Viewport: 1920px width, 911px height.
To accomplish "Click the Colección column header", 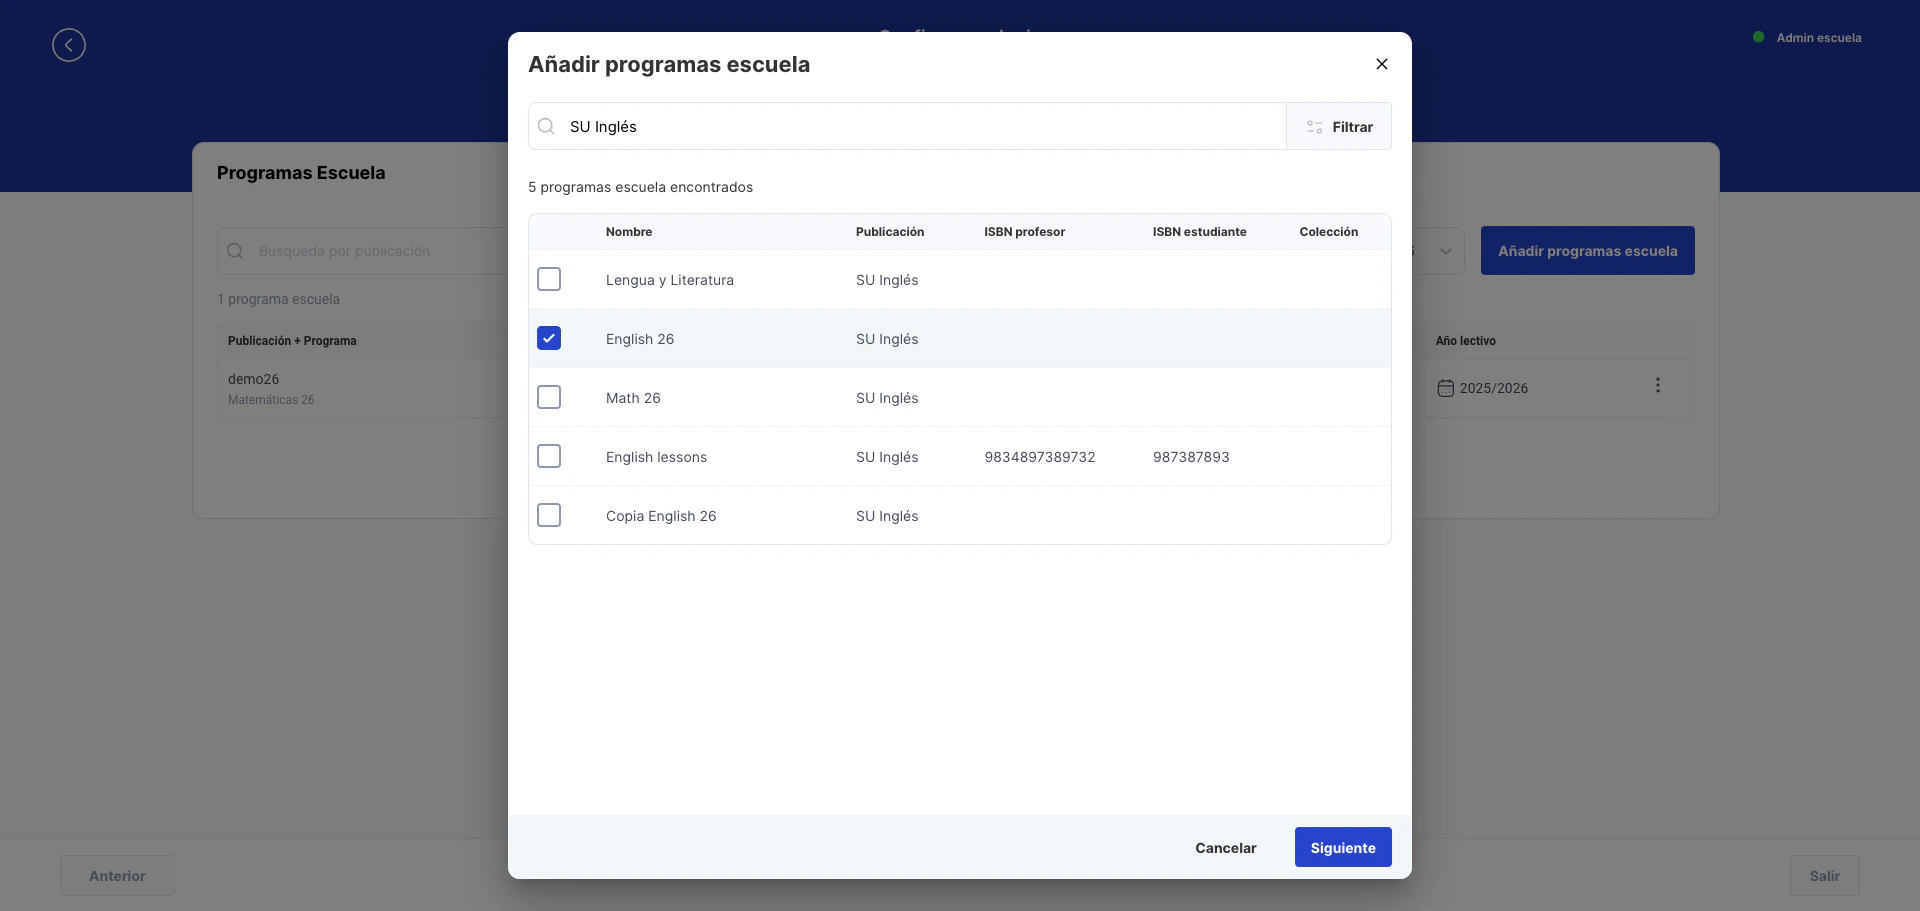I will click(x=1328, y=232).
